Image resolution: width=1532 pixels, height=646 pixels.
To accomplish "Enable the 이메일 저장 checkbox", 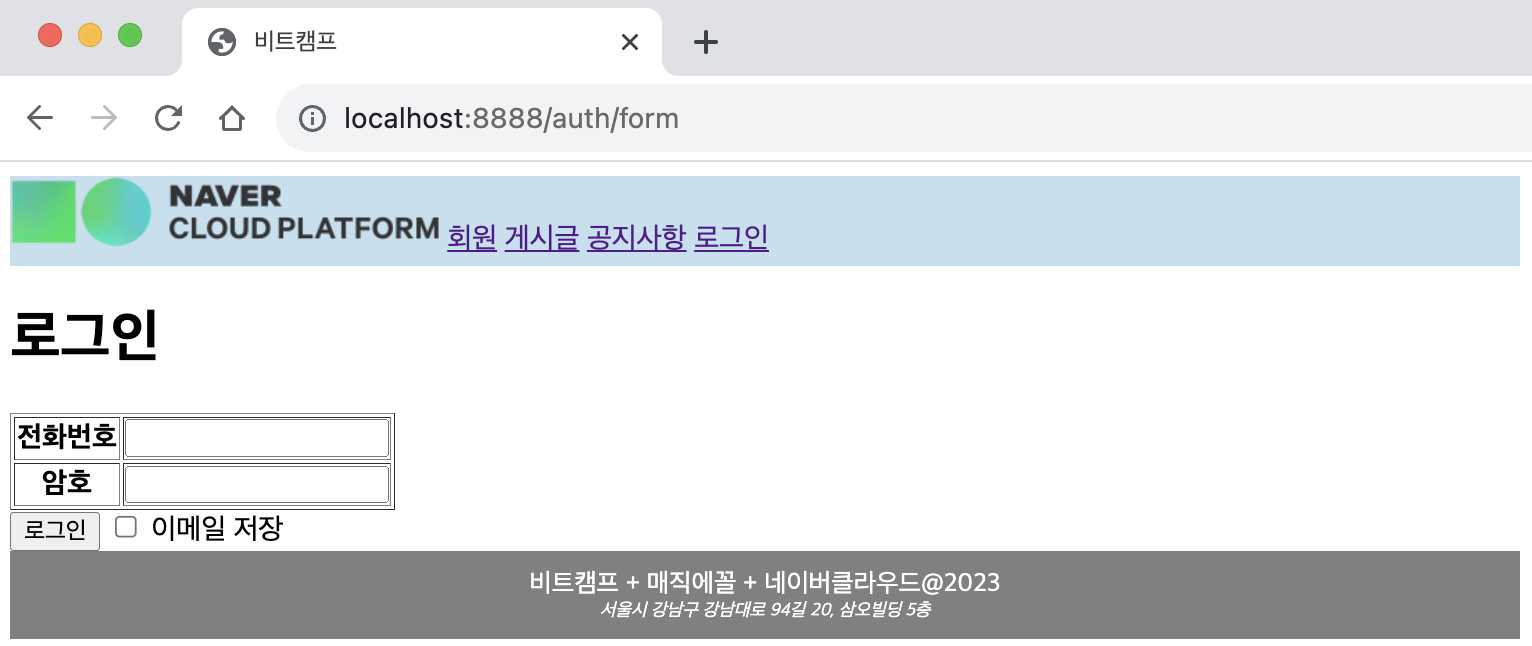I will (125, 527).
